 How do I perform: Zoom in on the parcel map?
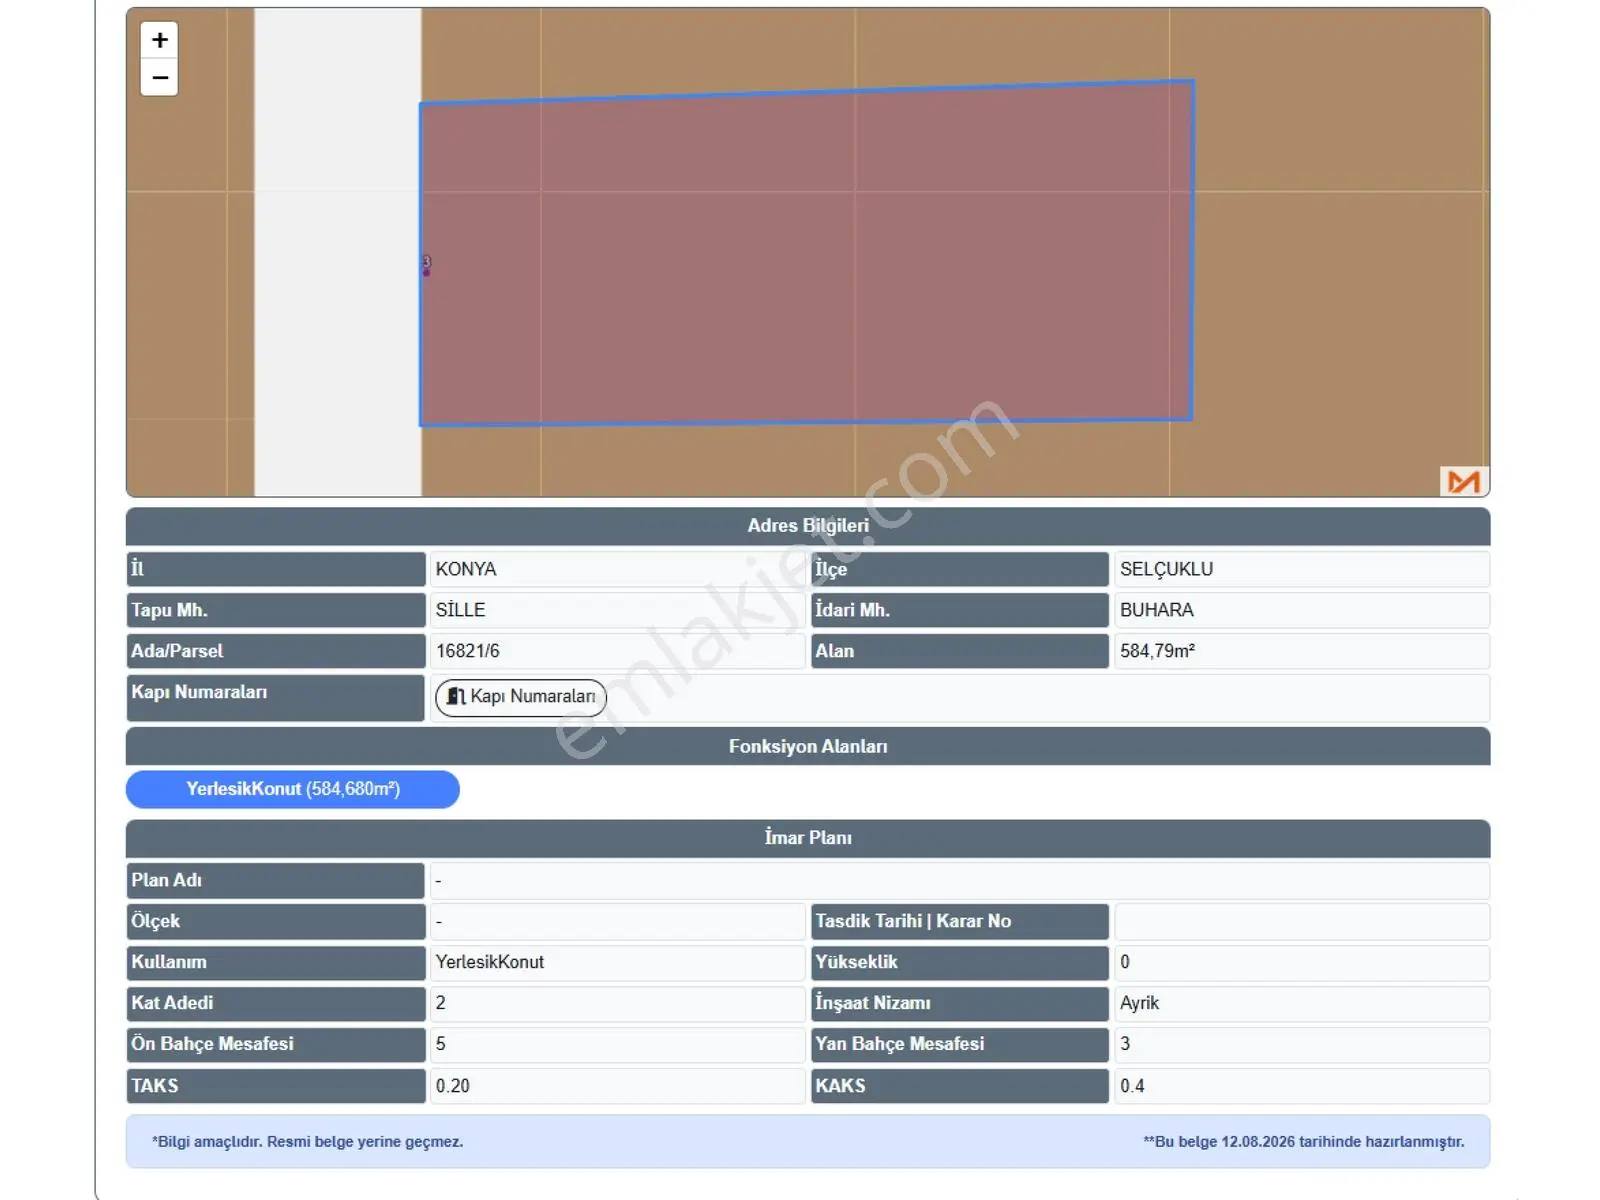coord(159,40)
